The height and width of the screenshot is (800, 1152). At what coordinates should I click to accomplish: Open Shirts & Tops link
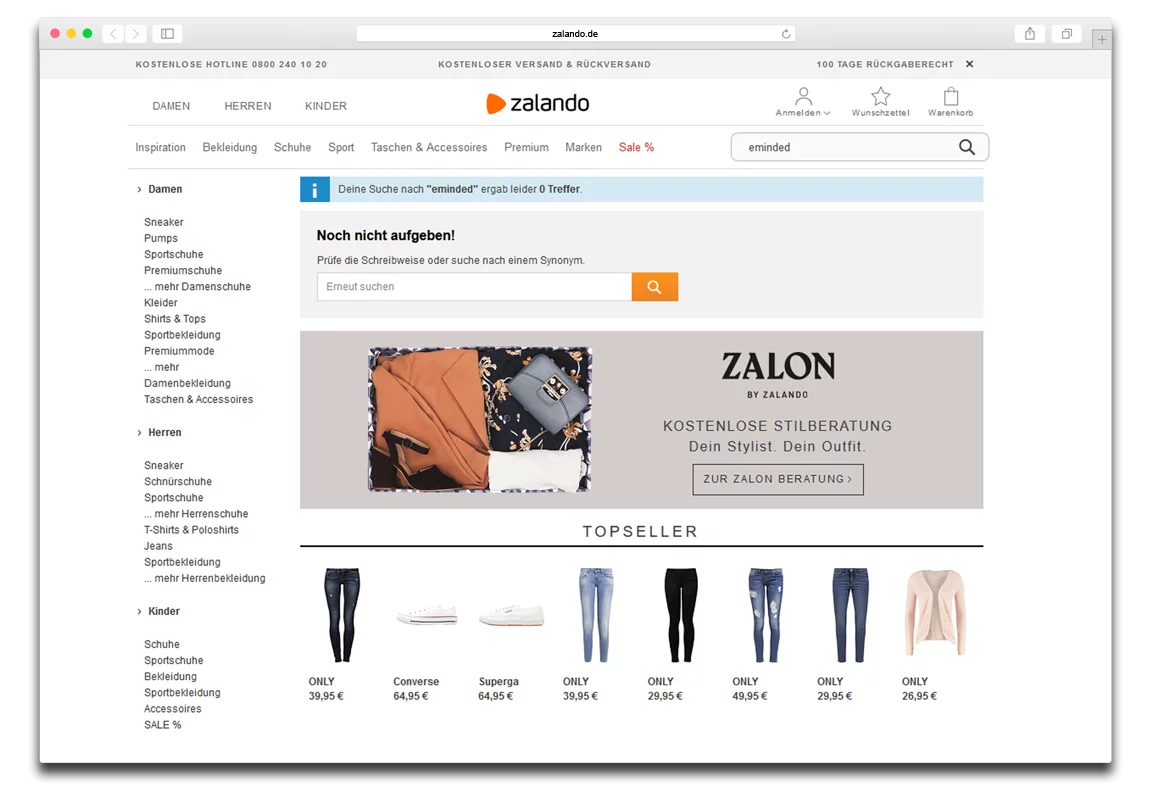coord(175,319)
